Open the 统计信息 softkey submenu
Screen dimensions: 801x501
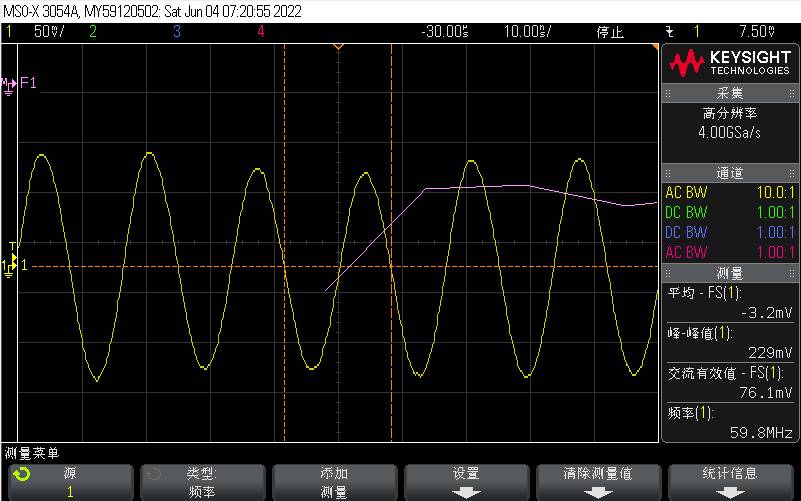pos(731,482)
